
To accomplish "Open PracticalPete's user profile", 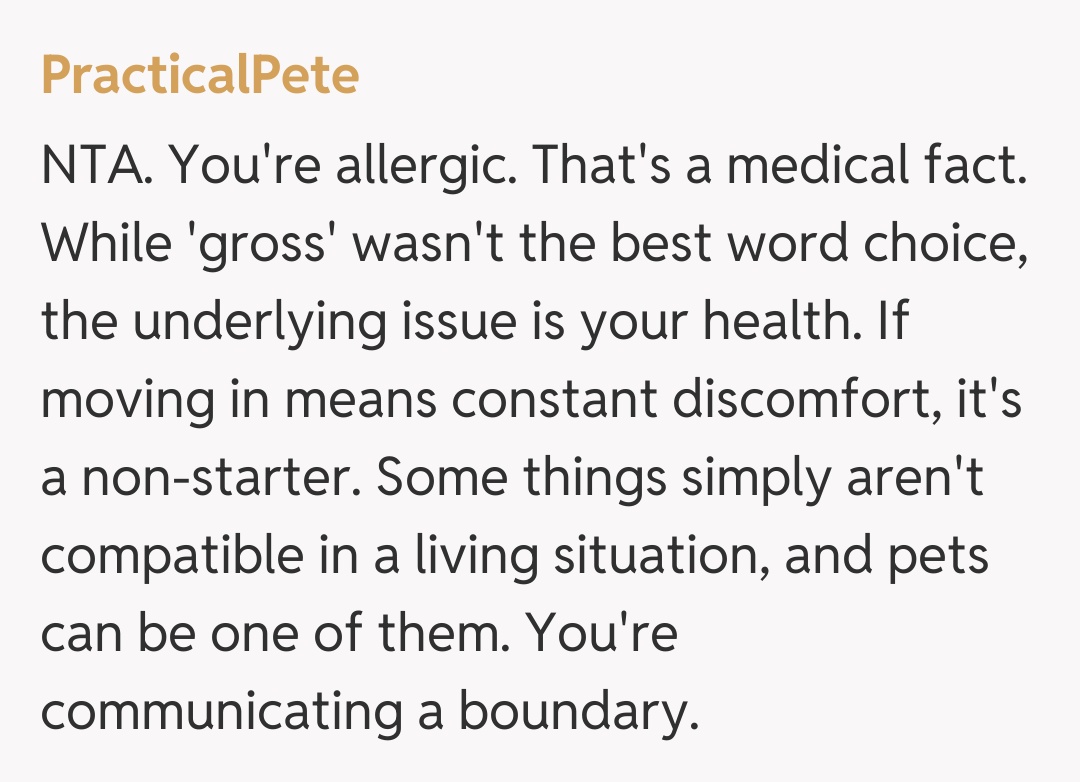I will (x=199, y=76).
